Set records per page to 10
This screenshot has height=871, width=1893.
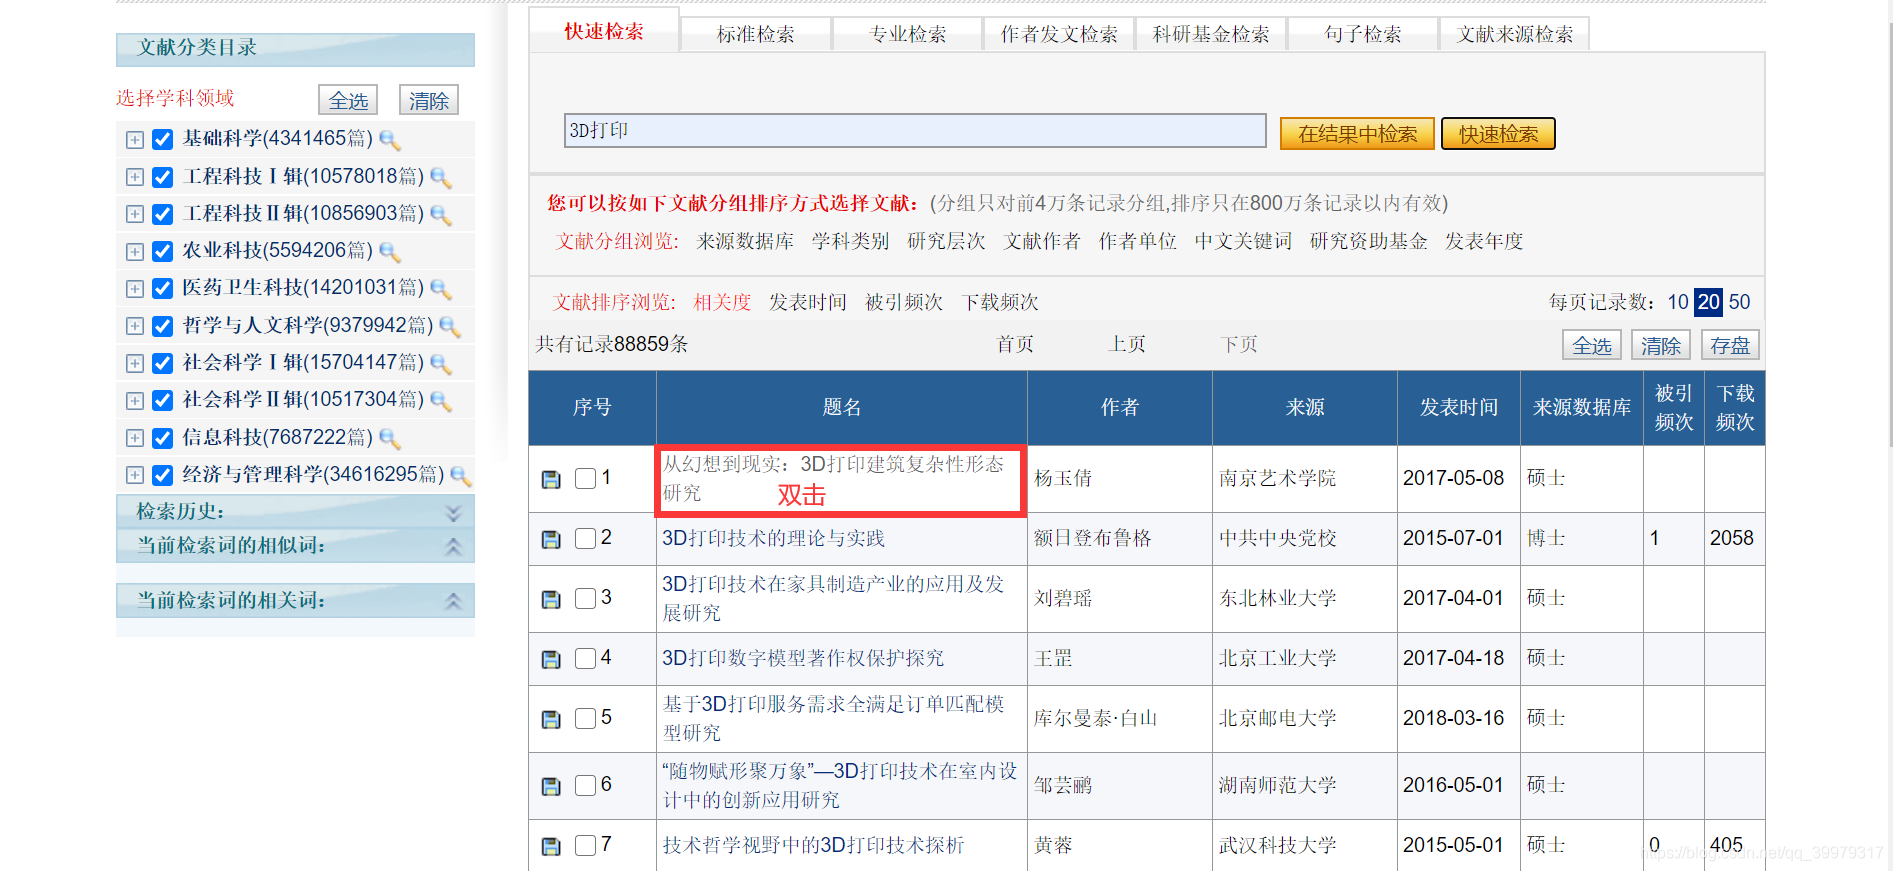point(1678,302)
